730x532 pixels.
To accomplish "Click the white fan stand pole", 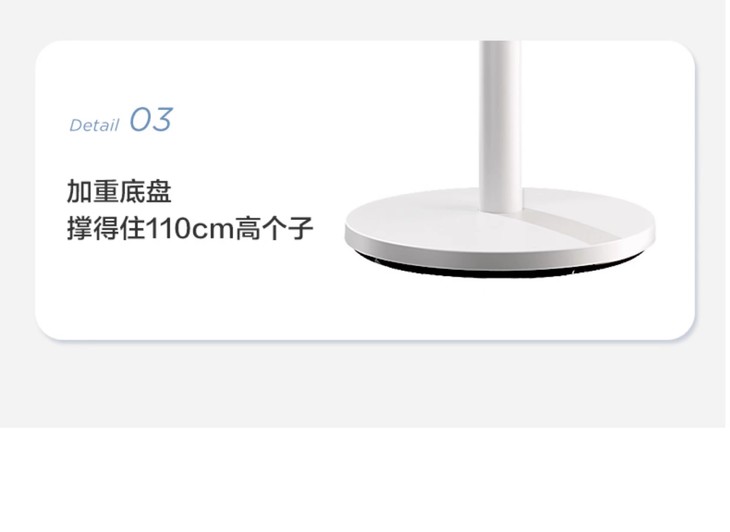I will point(500,121).
